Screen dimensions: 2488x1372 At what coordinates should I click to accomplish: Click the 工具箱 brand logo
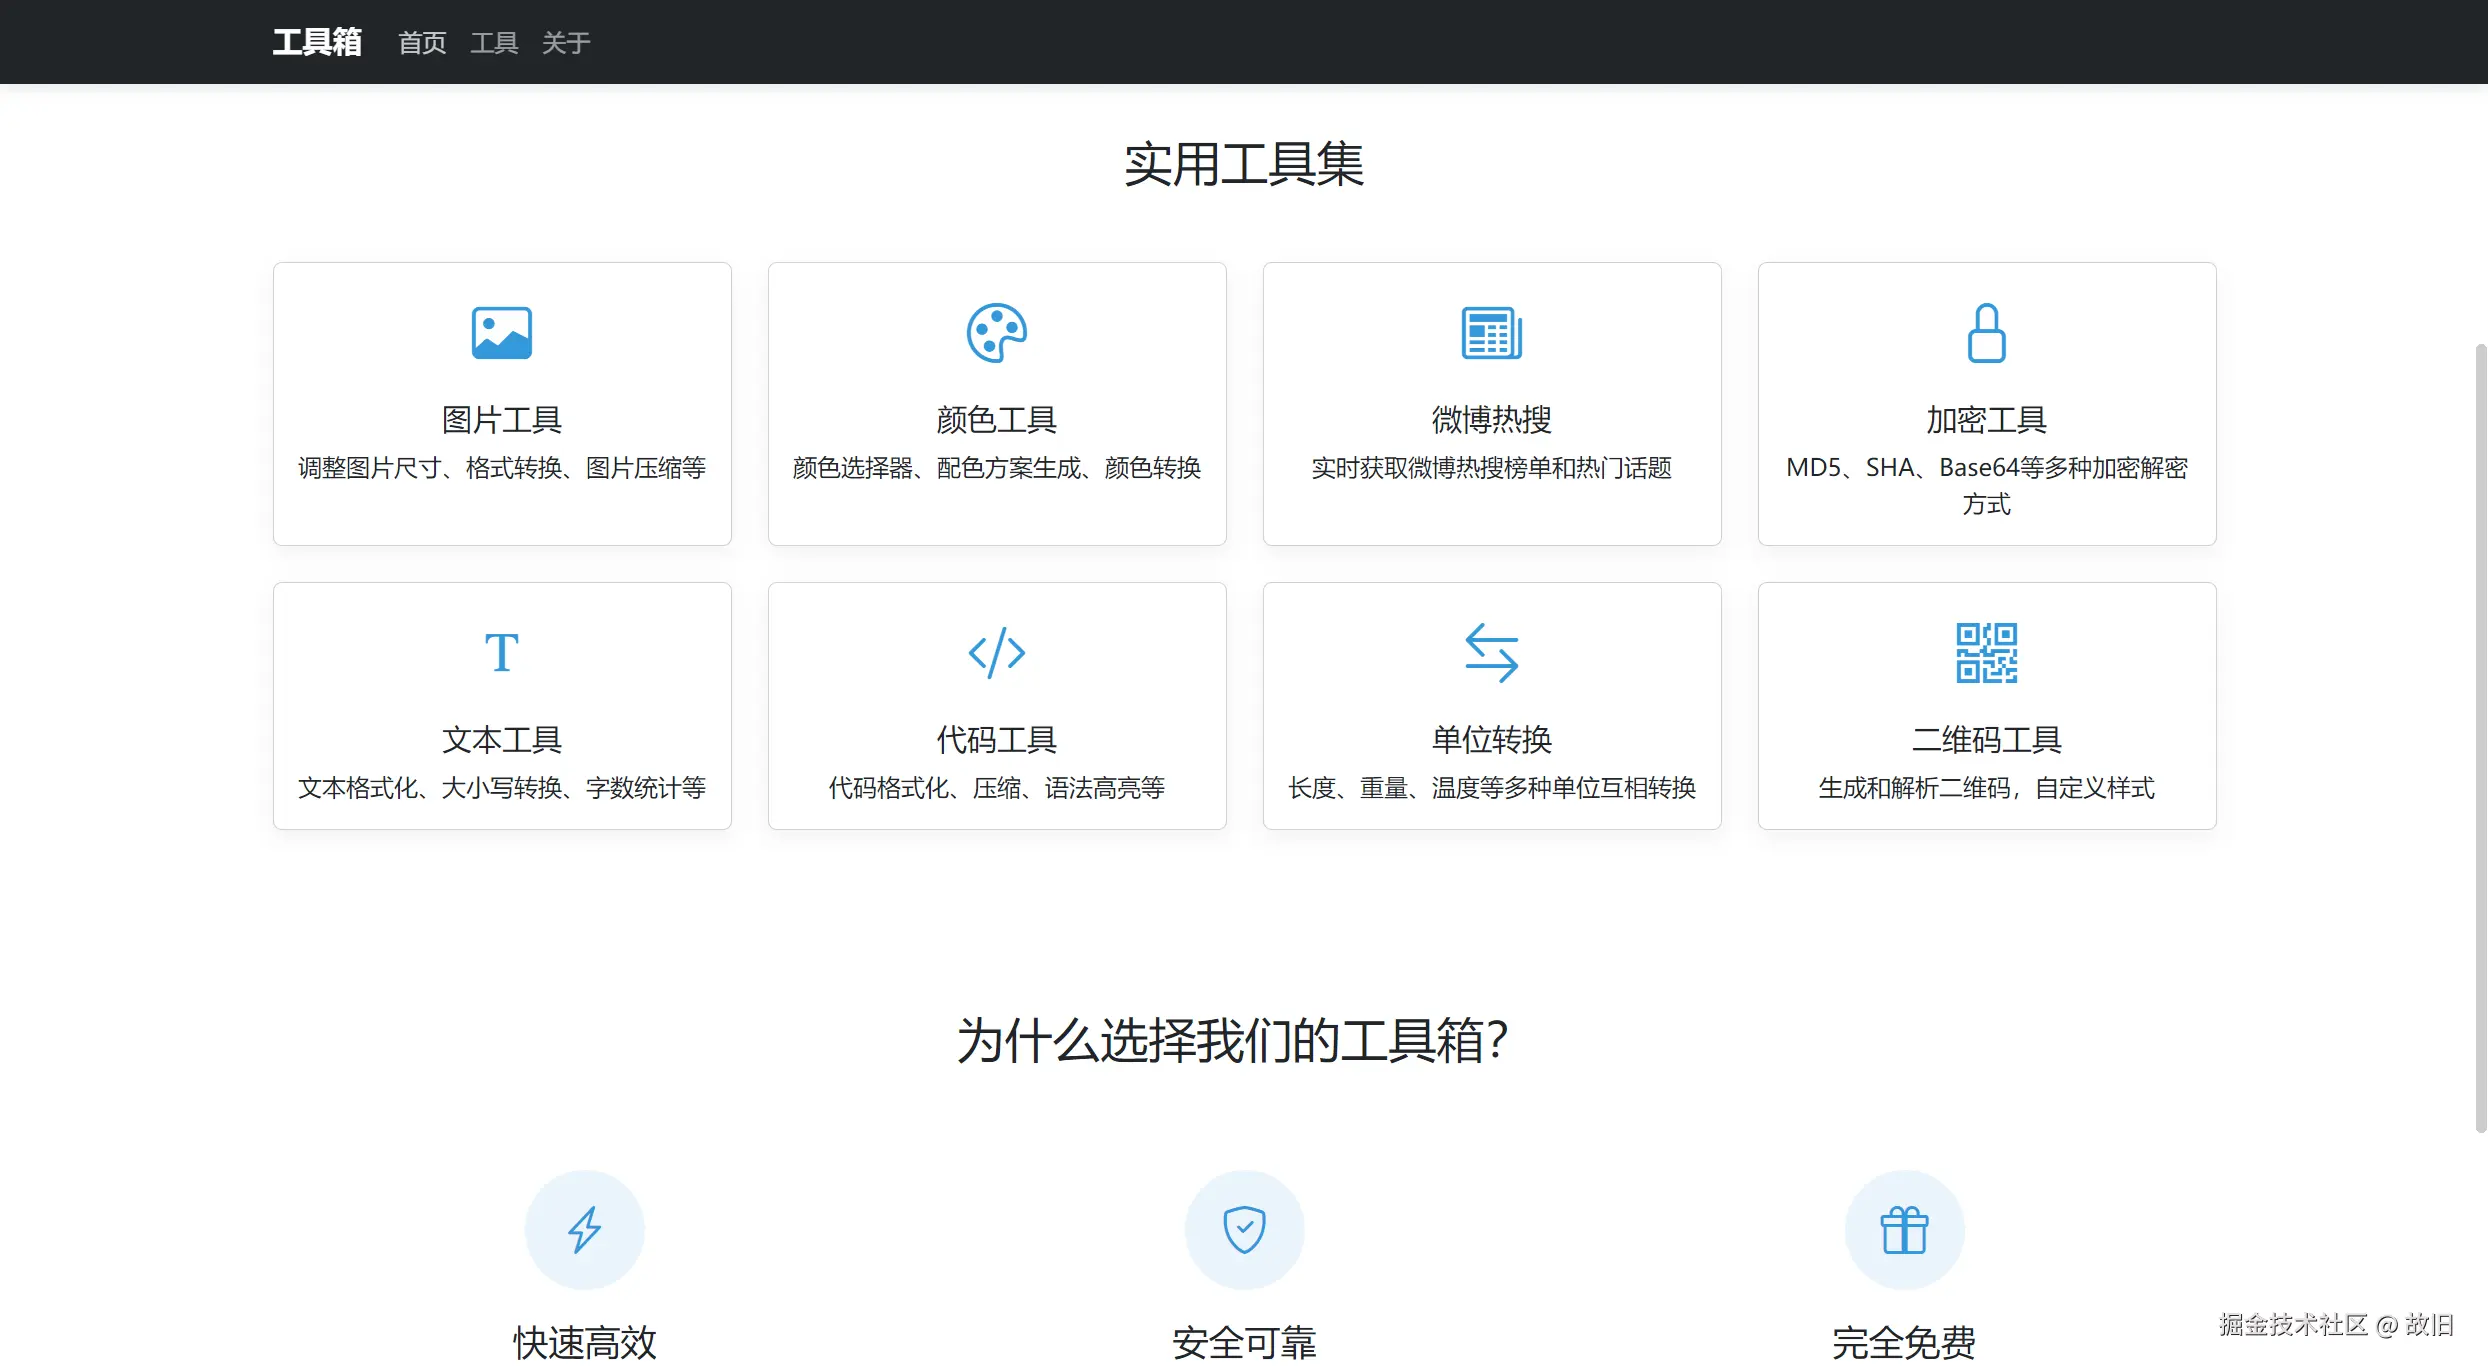317,42
